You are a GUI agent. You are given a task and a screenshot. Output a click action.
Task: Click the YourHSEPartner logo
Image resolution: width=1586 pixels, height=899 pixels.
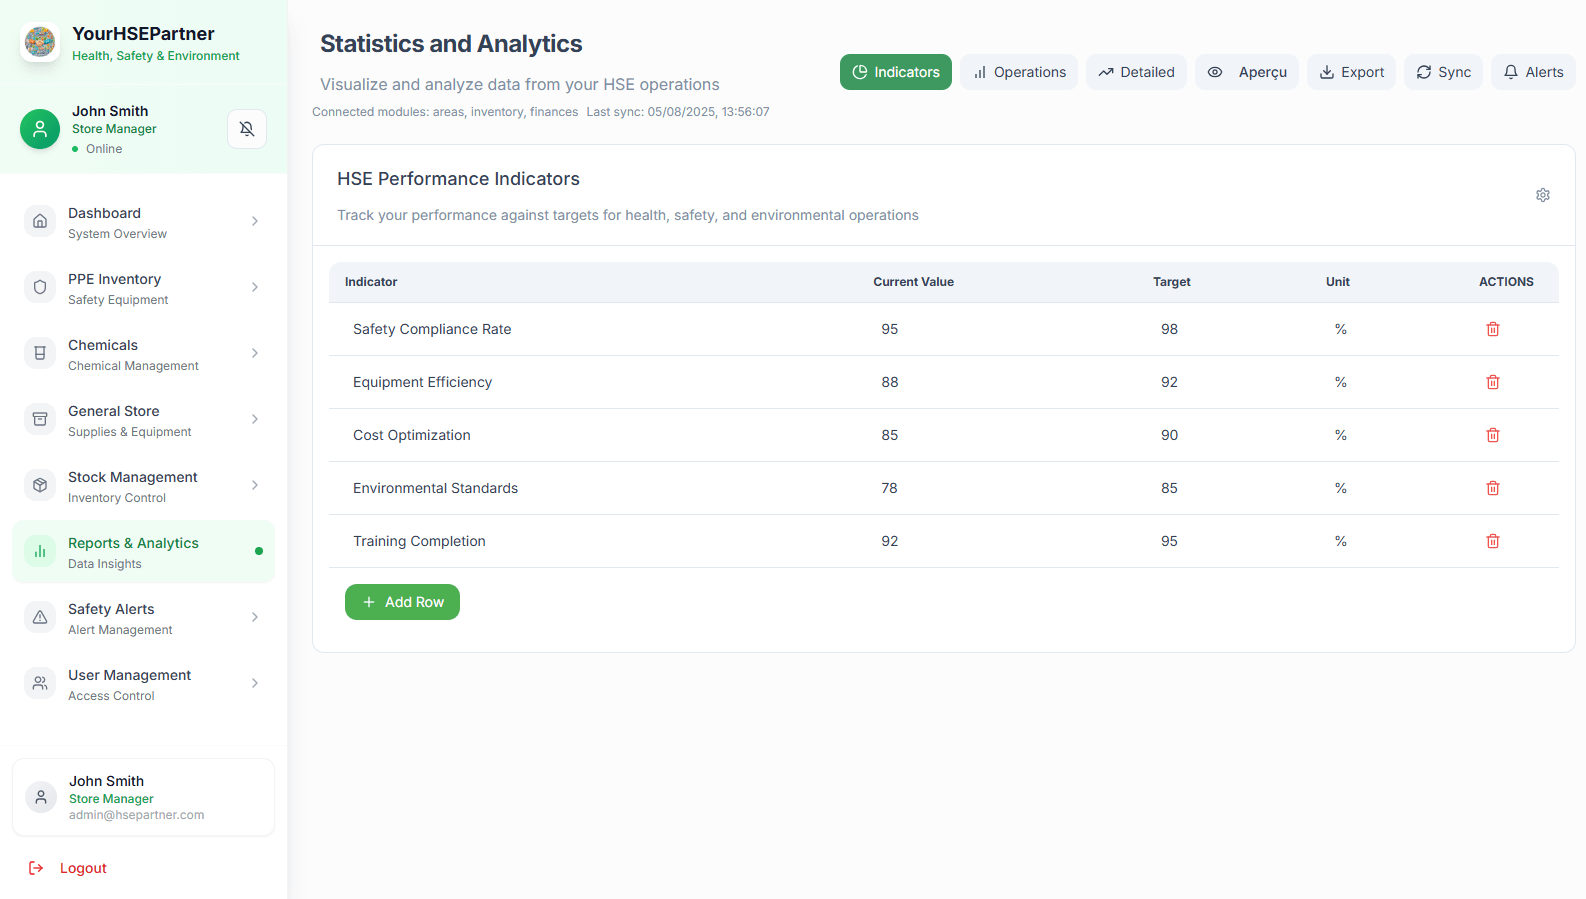coord(40,42)
